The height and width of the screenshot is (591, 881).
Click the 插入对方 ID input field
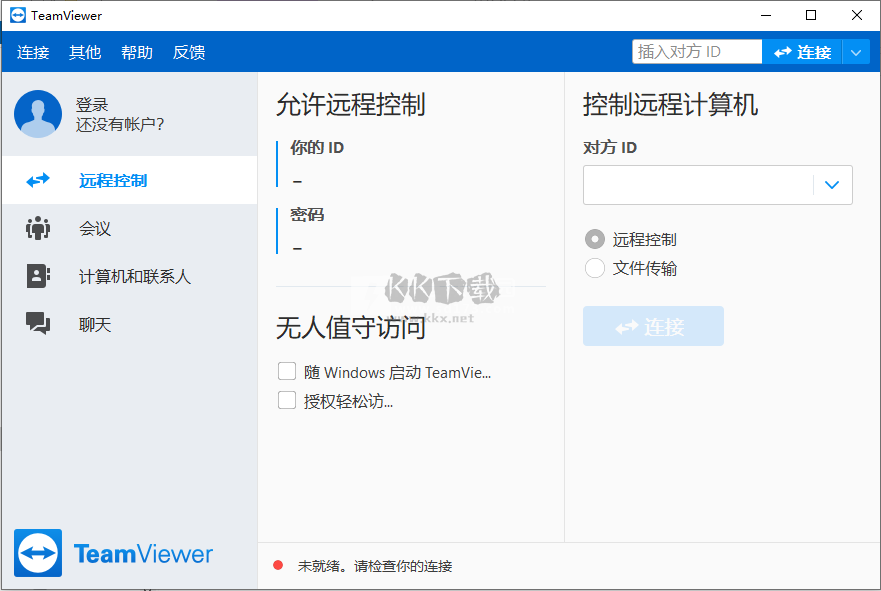696,52
